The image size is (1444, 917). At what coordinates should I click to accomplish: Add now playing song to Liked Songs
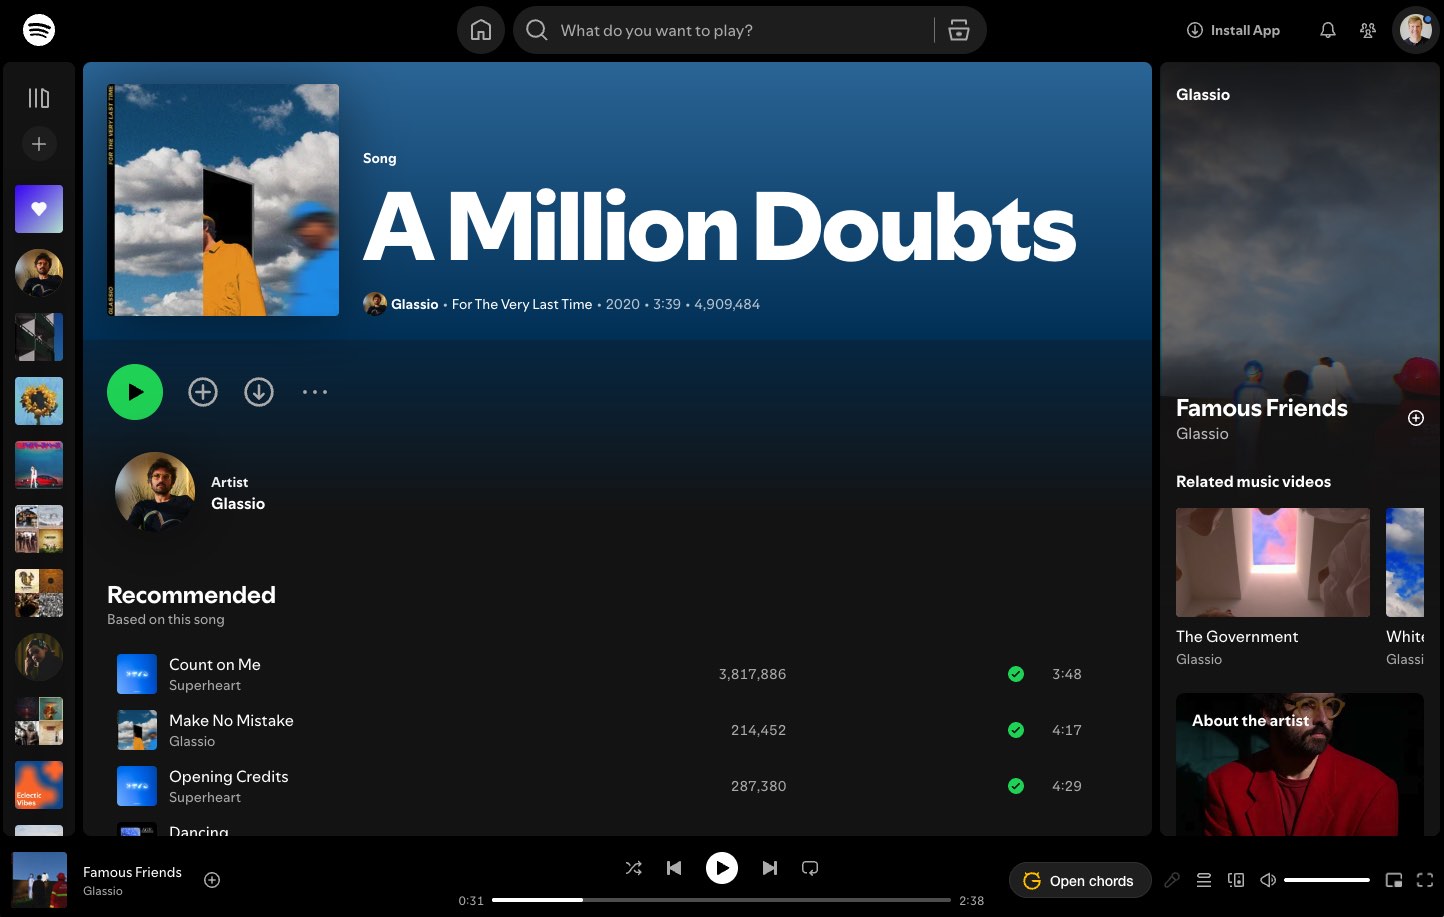(x=212, y=880)
